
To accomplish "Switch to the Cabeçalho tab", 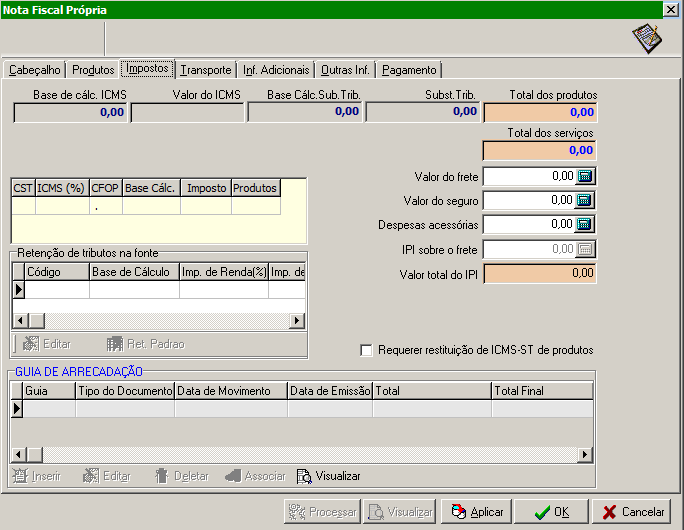I will click(35, 70).
